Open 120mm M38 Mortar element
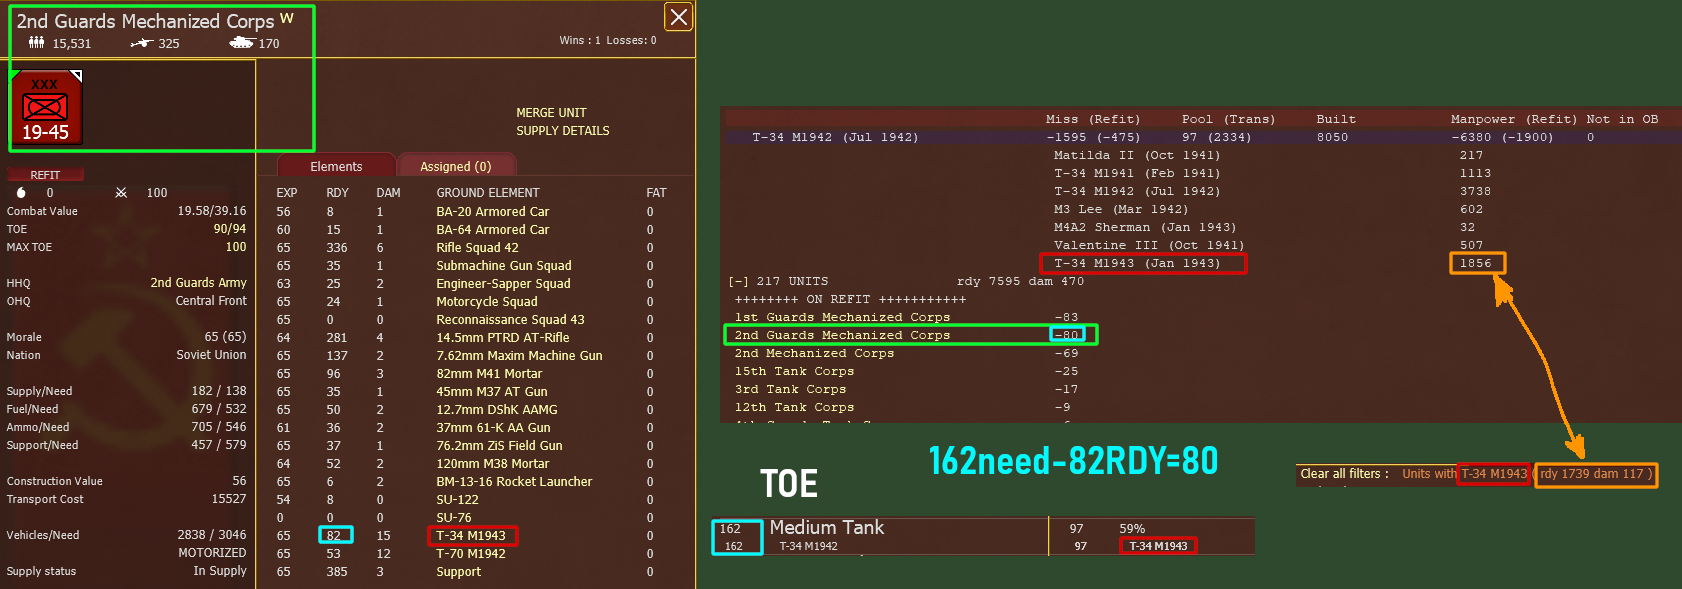Screen dimensions: 1682x589 click(492, 464)
